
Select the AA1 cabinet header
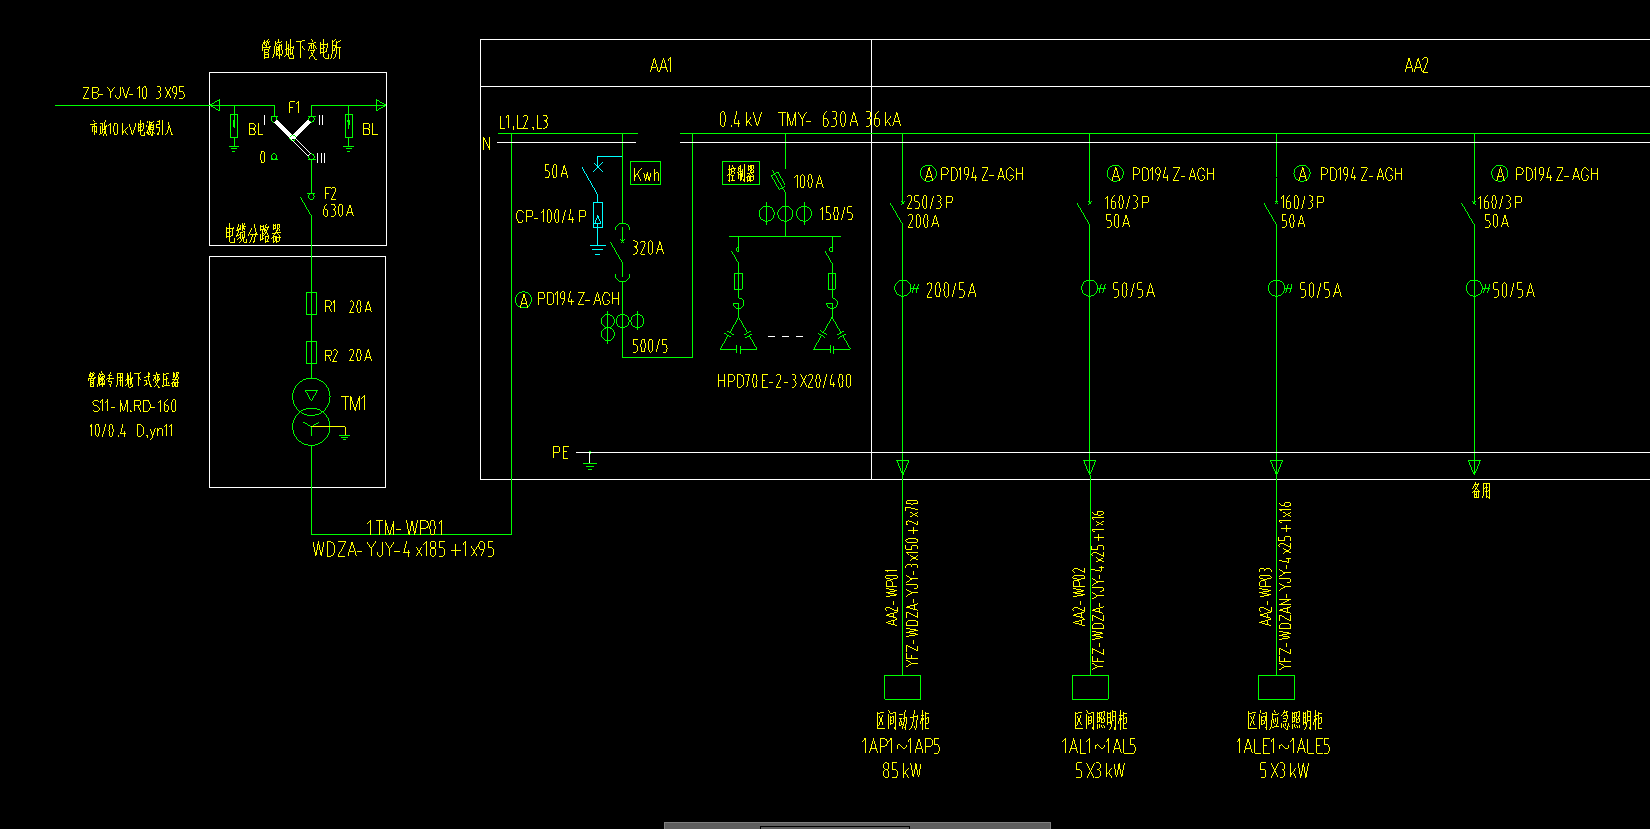[x=661, y=65]
